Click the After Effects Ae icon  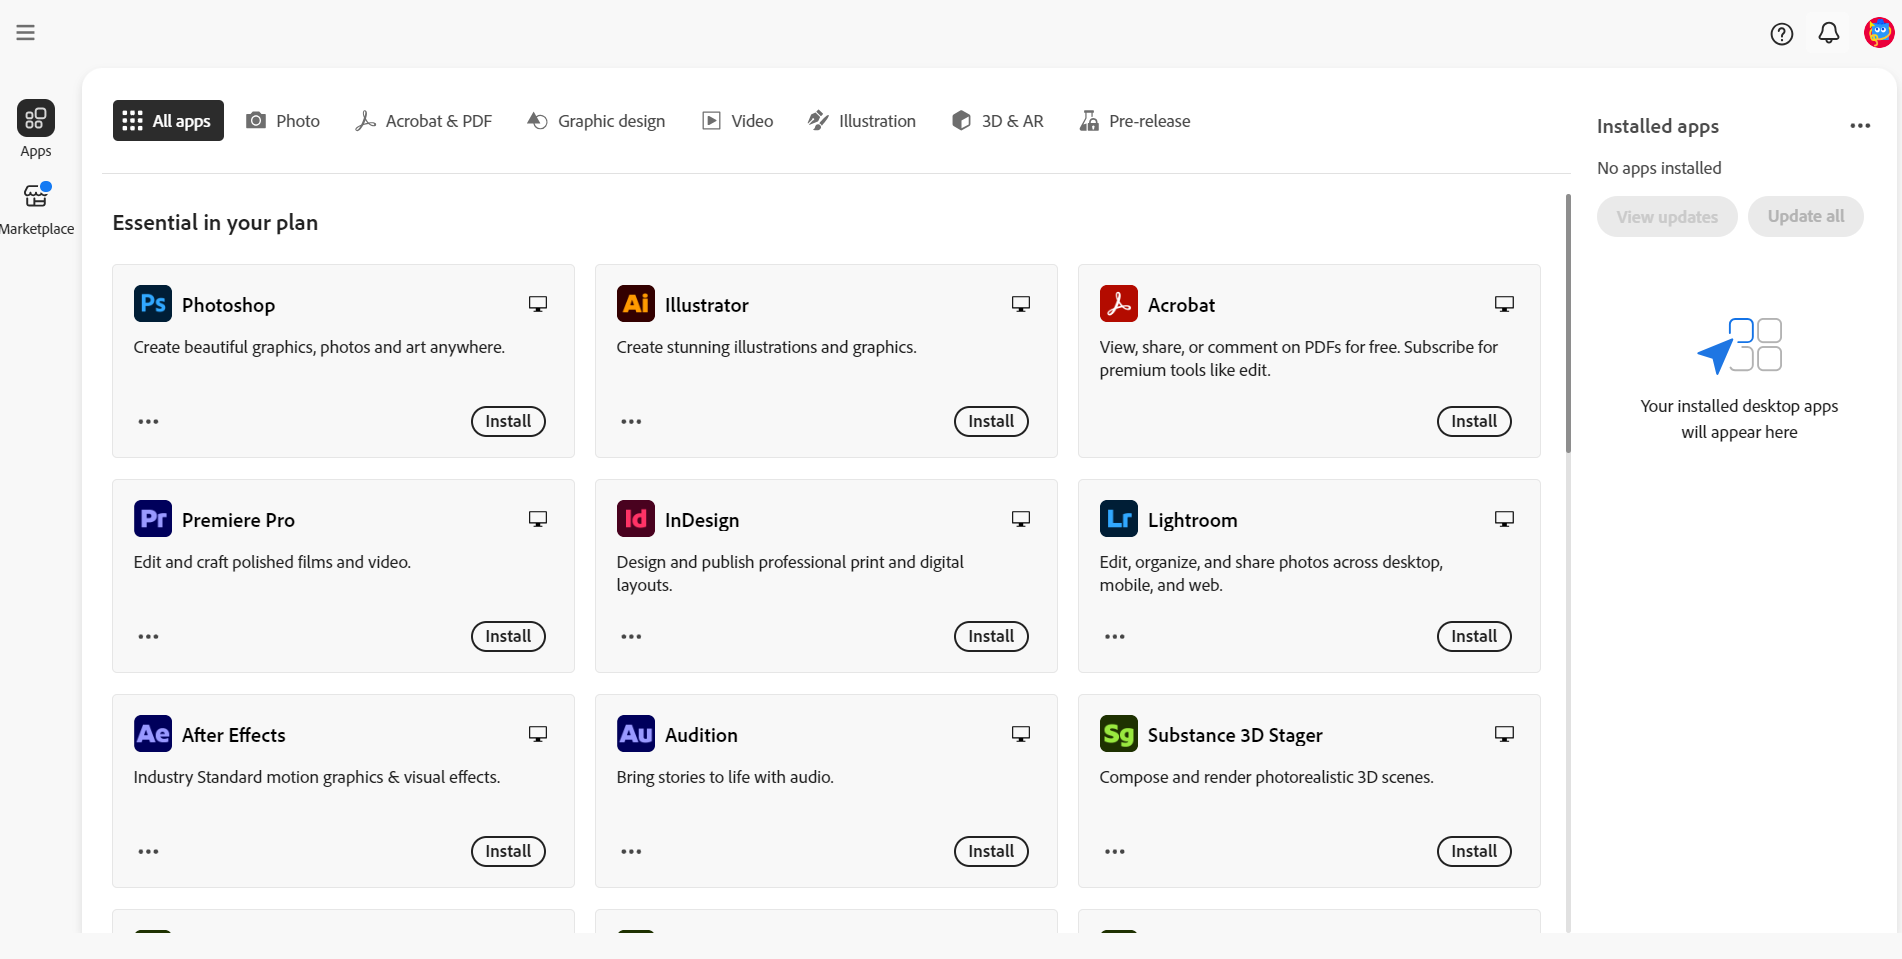click(x=152, y=733)
